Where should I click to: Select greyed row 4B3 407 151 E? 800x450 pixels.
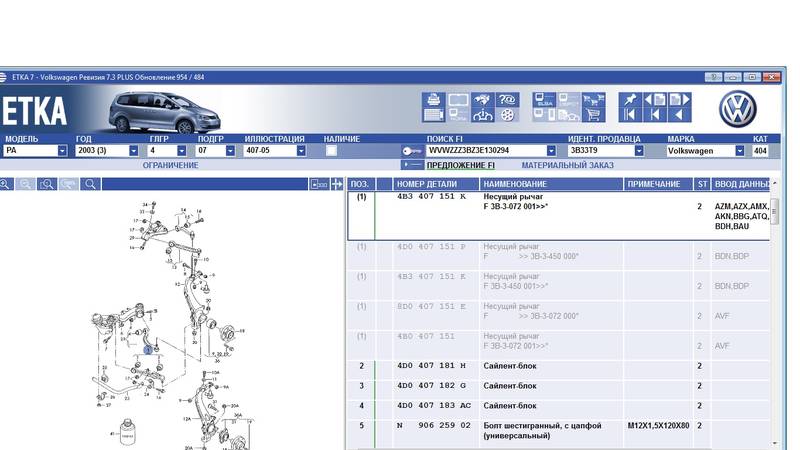559,286
